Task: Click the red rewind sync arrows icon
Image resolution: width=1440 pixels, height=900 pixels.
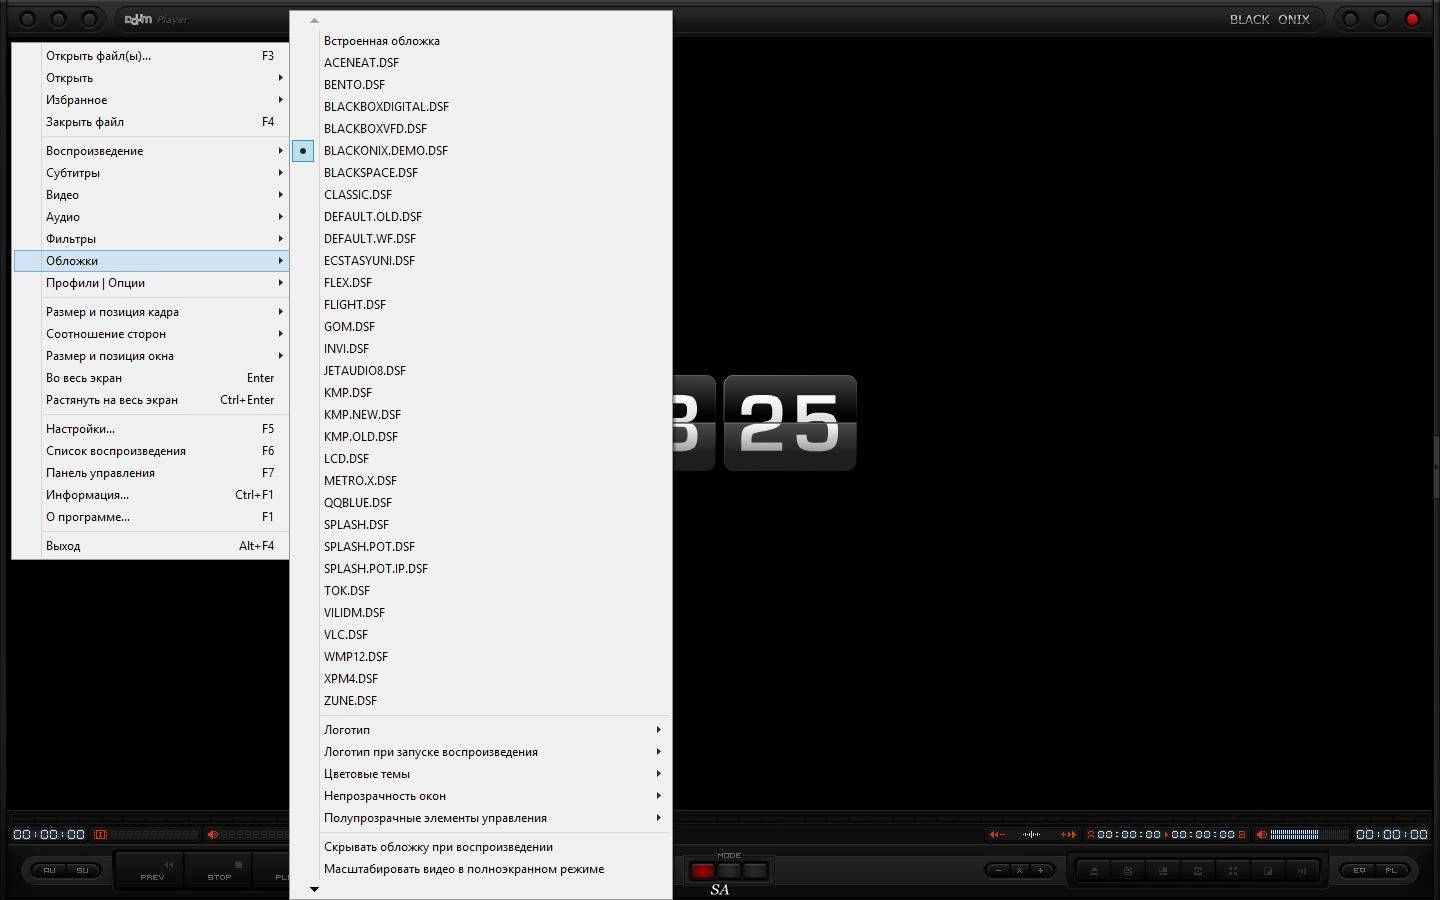Action: [997, 834]
